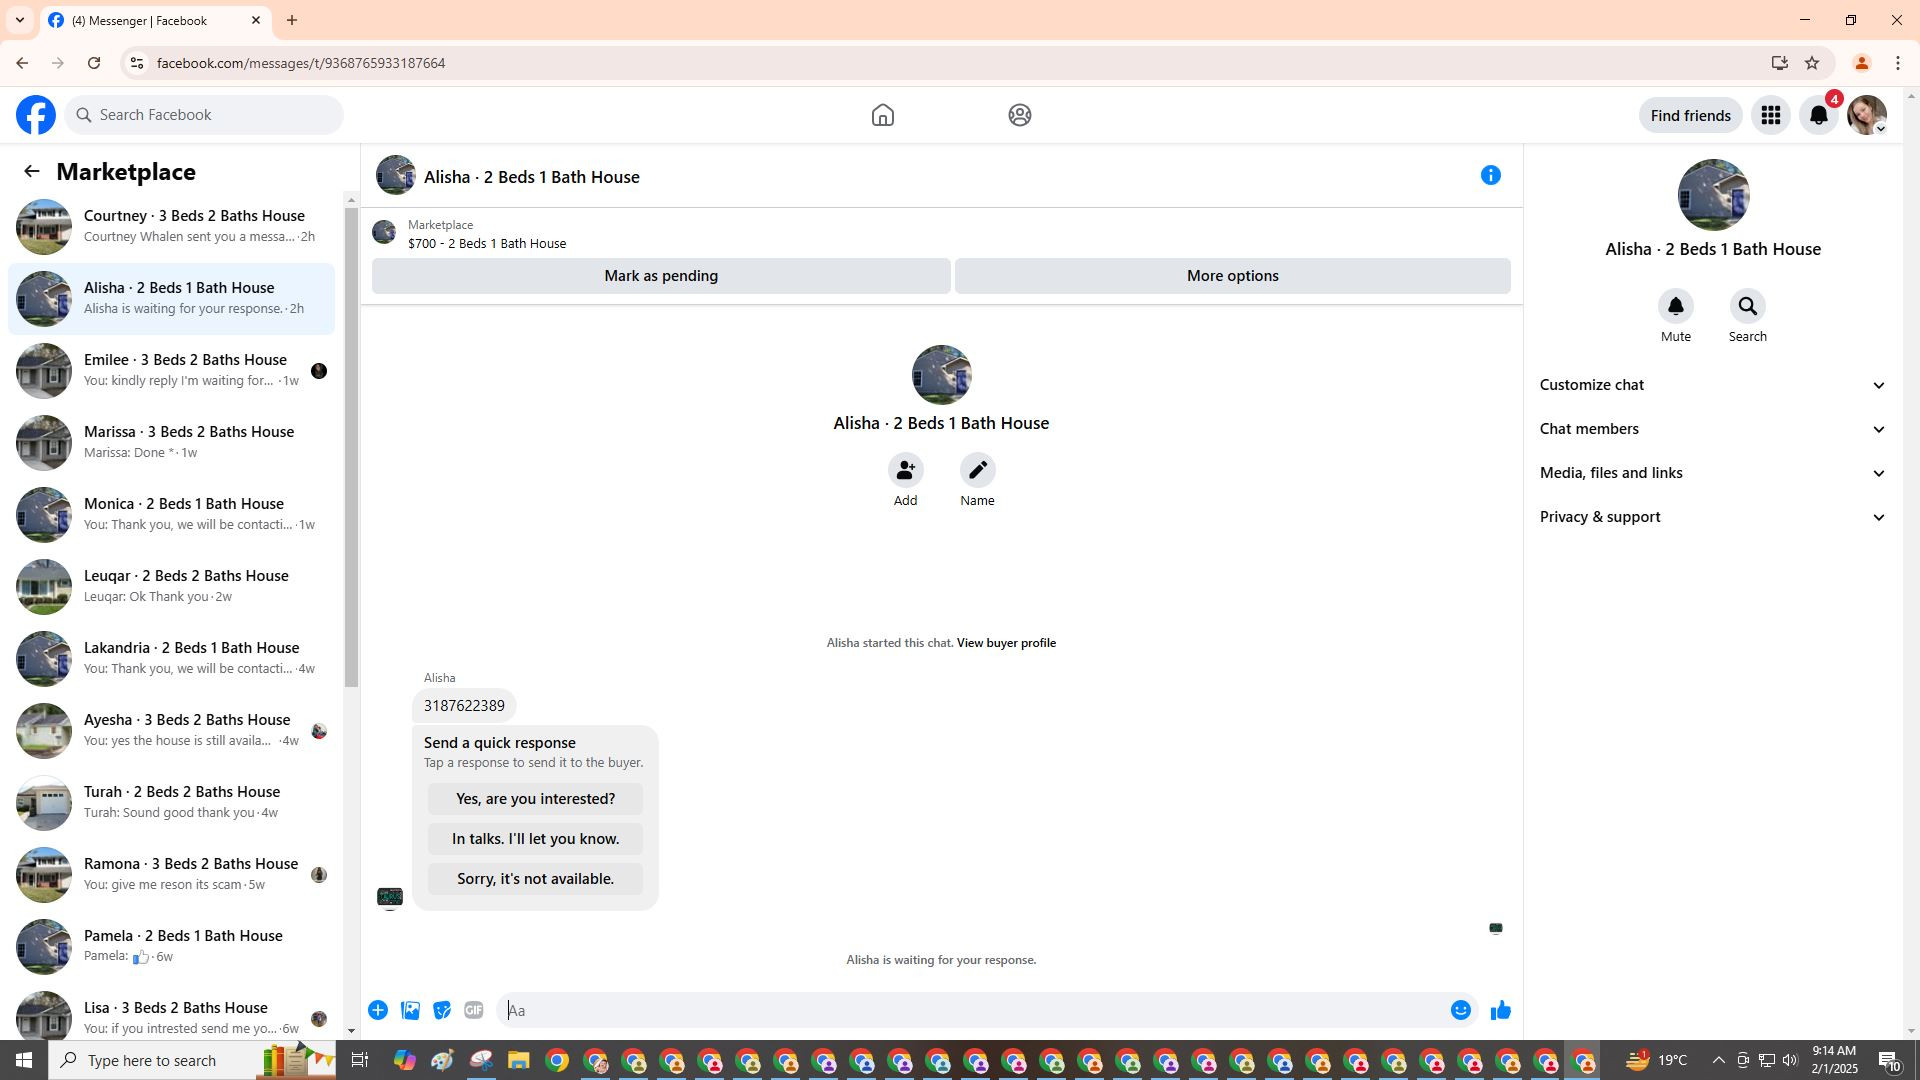1920x1080 pixels.
Task: Click the conversation information icon
Action: coord(1490,176)
